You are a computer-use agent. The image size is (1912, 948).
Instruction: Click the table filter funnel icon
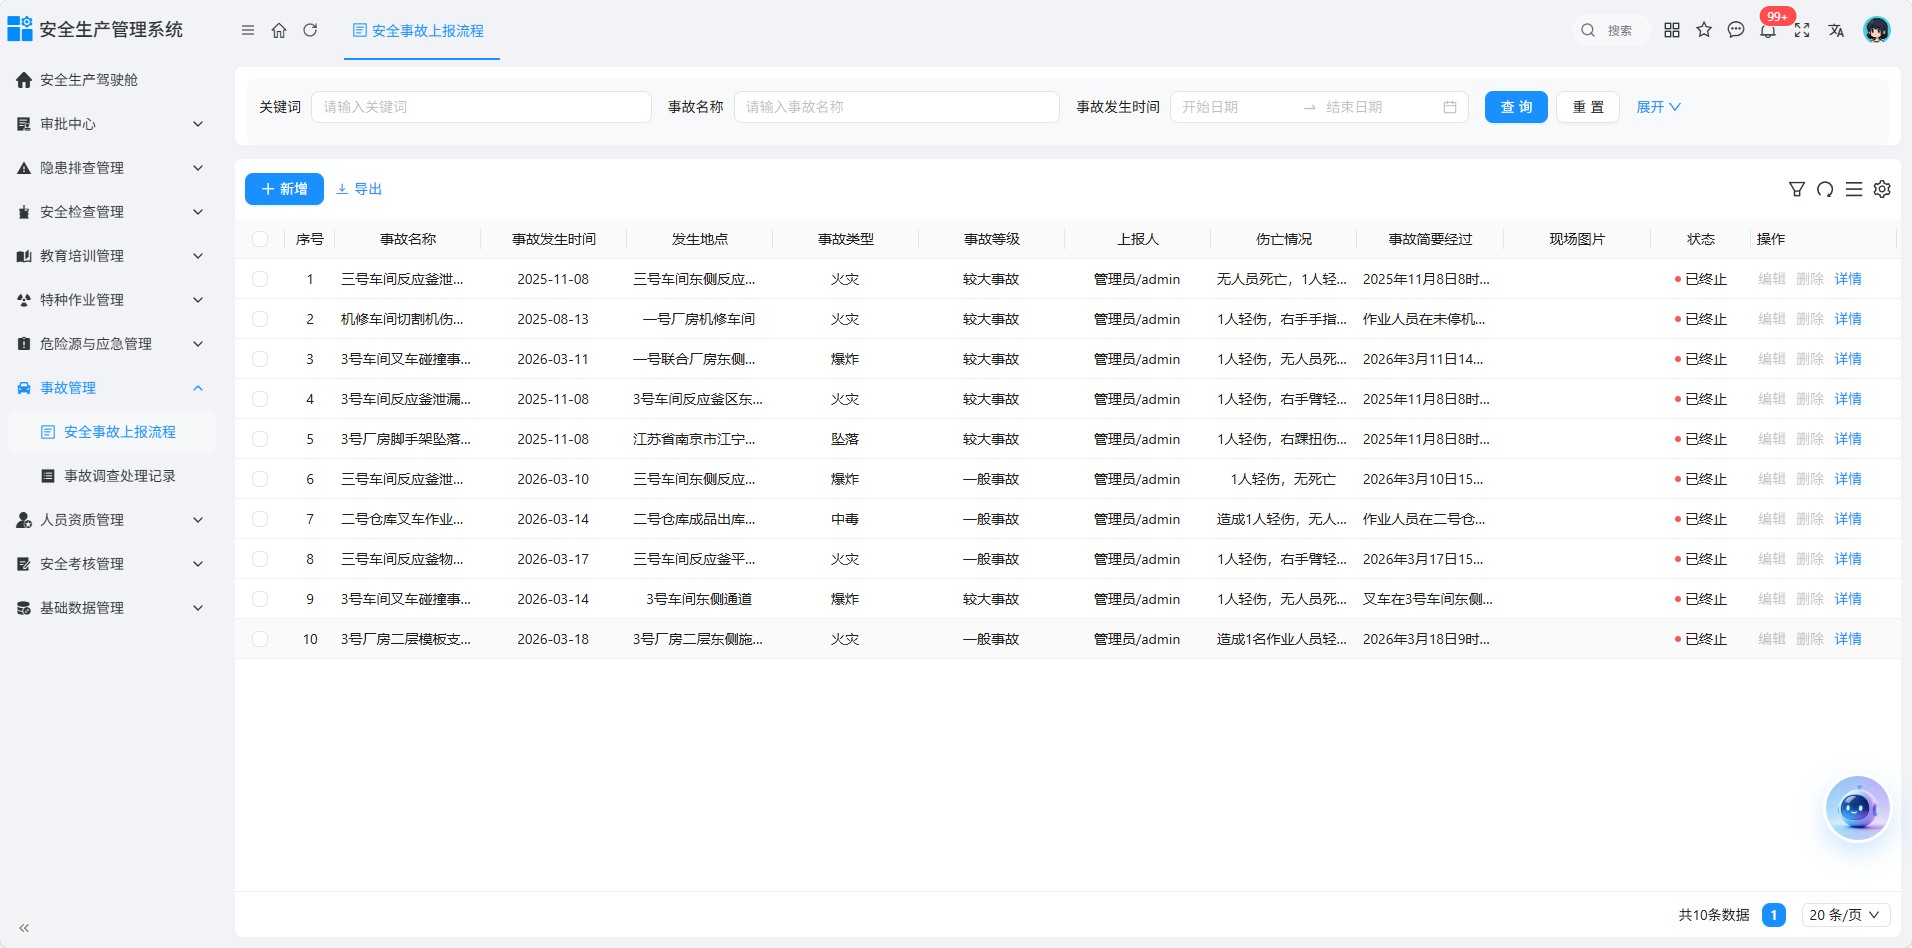pos(1797,189)
